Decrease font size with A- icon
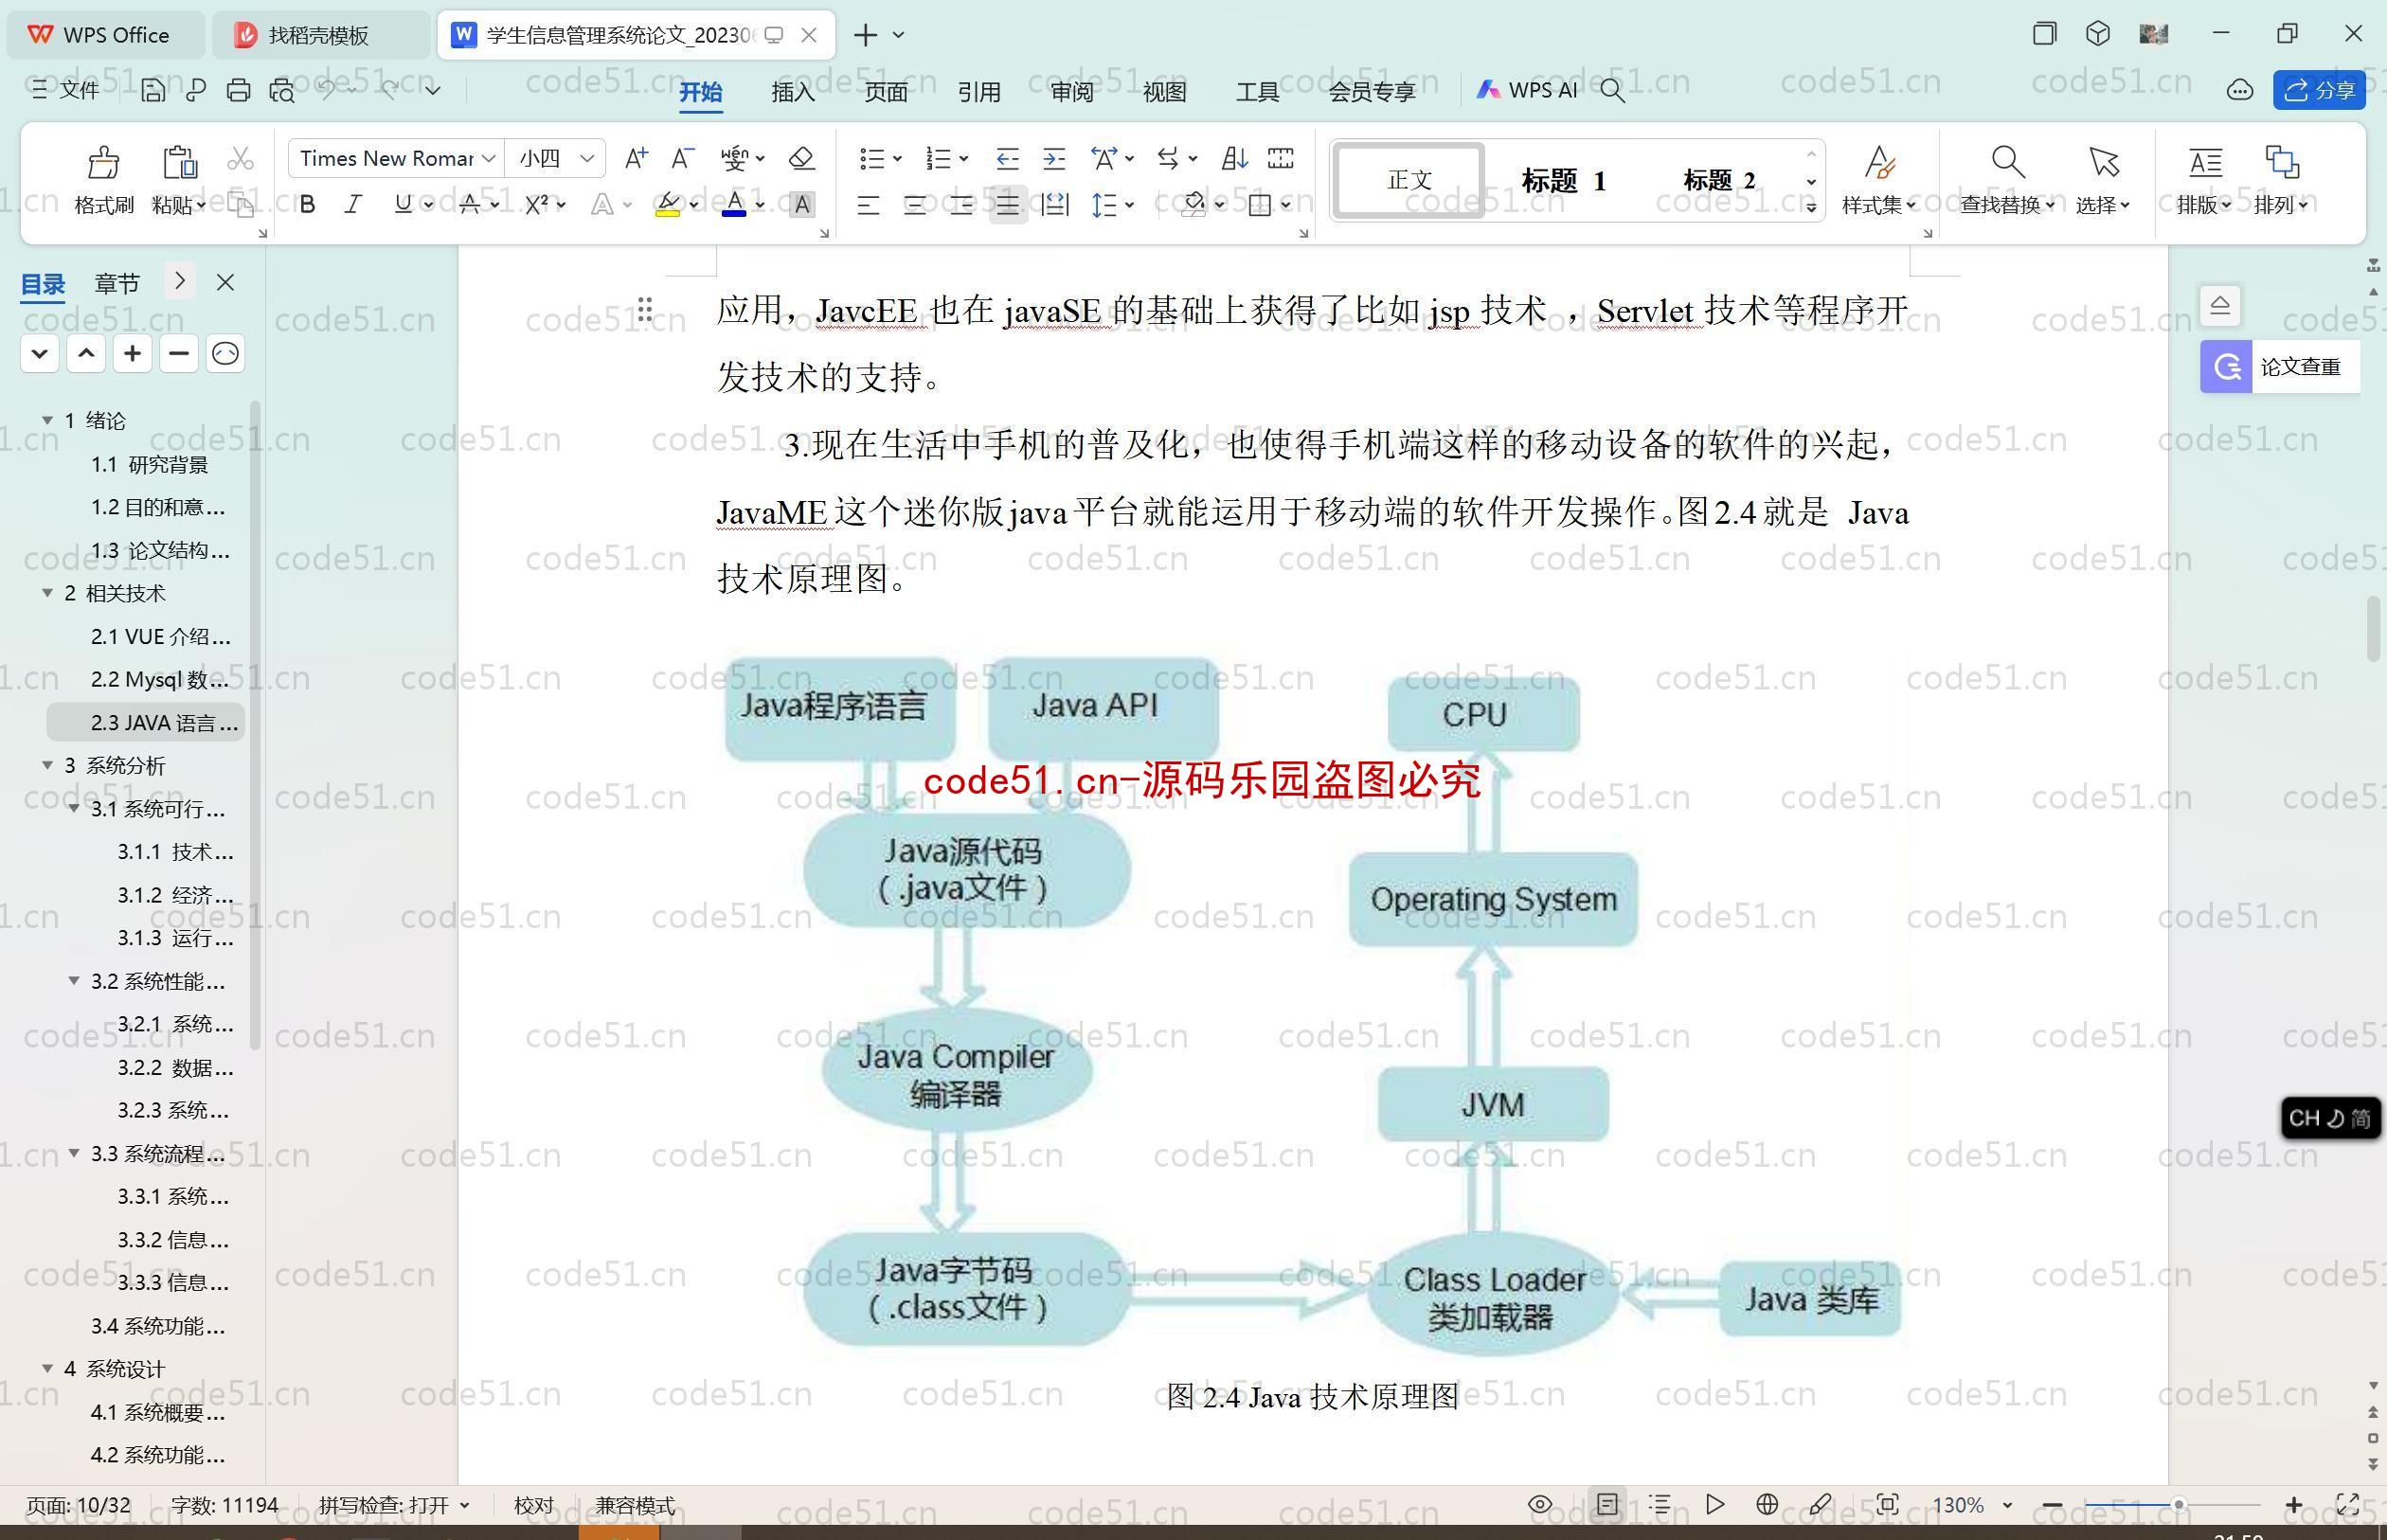 pyautogui.click(x=682, y=158)
